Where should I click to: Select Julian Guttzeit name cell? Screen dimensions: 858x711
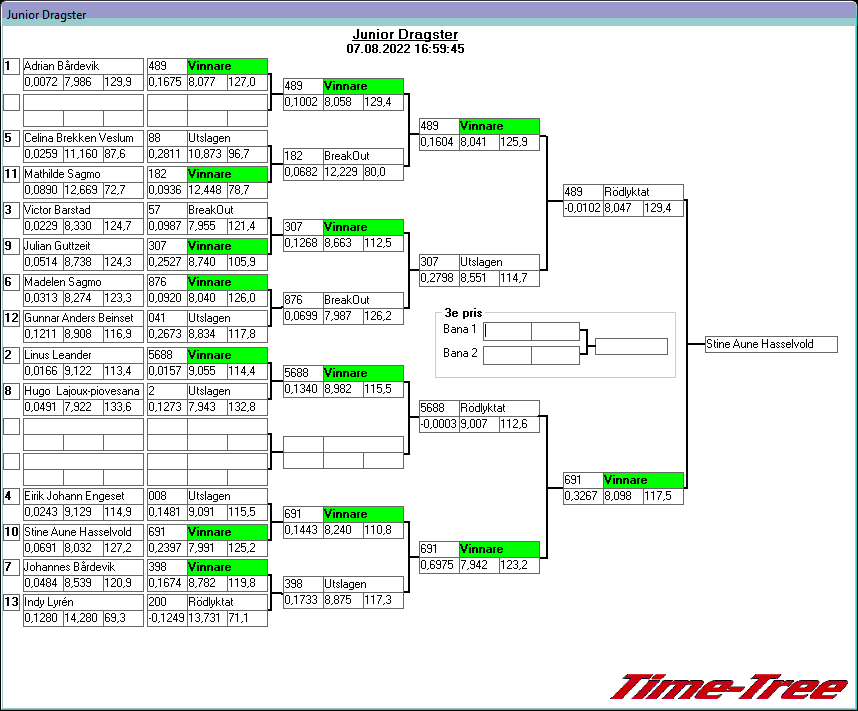coord(83,246)
